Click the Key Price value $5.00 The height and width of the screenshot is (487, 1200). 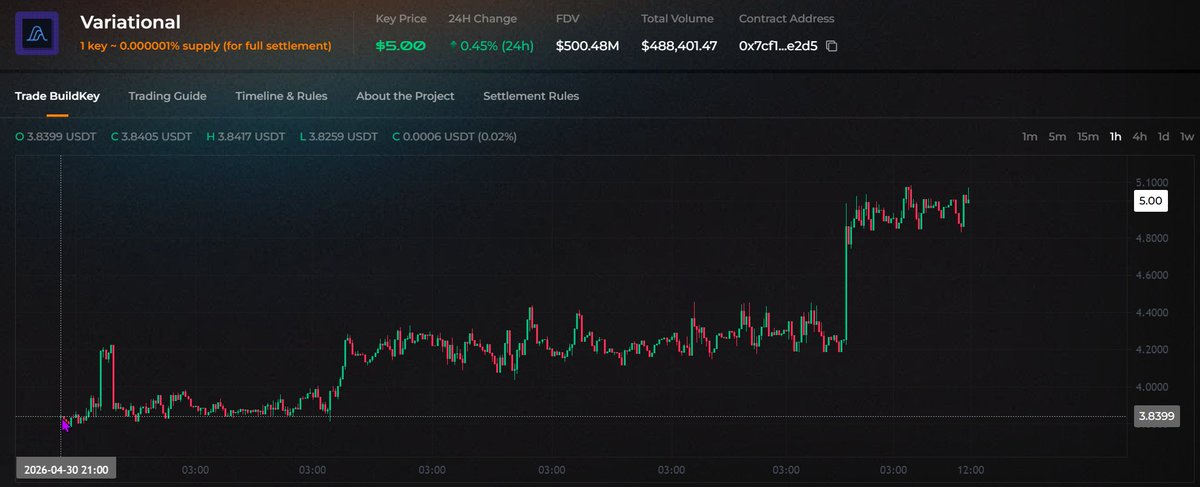[400, 46]
